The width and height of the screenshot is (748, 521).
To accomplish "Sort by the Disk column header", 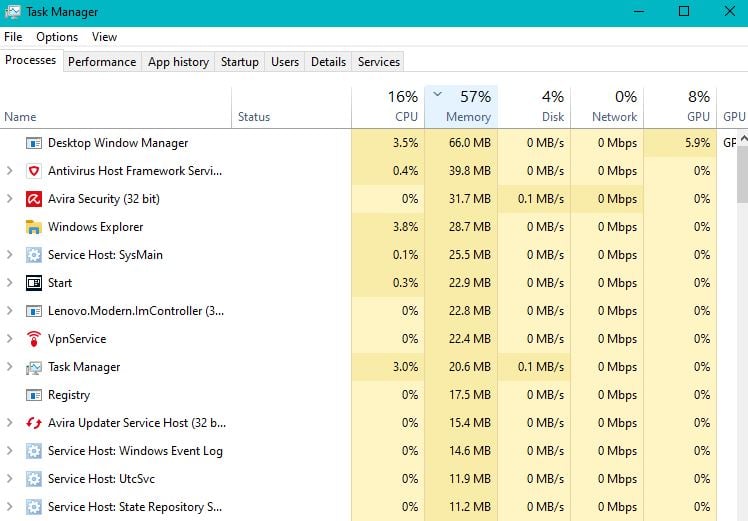I will (534, 107).
